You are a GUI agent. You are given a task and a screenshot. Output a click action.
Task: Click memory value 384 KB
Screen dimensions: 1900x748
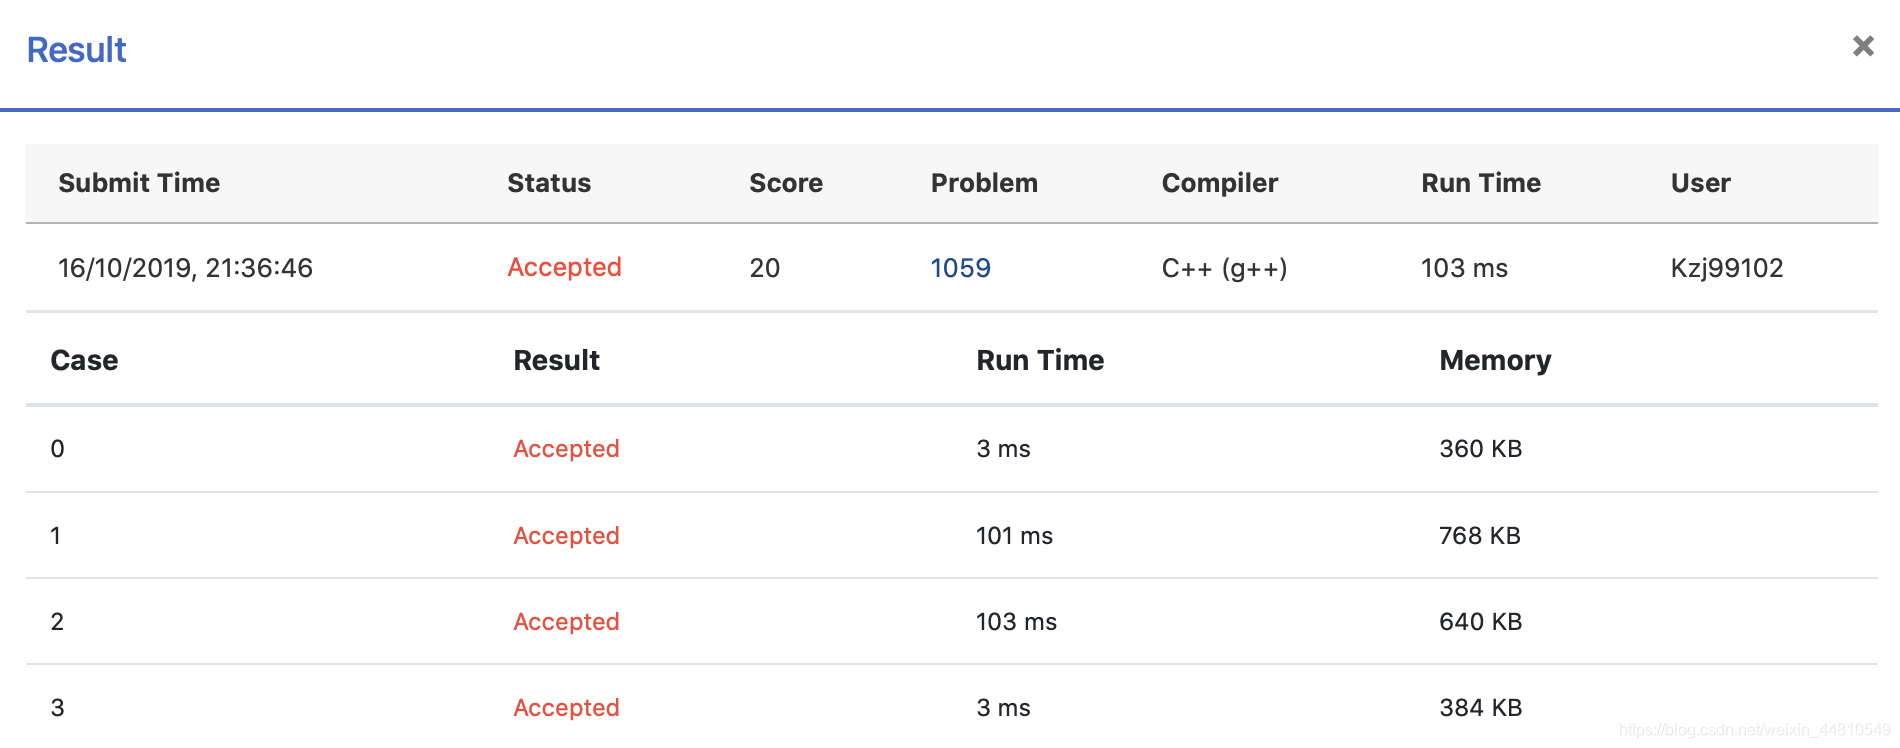tap(1480, 708)
